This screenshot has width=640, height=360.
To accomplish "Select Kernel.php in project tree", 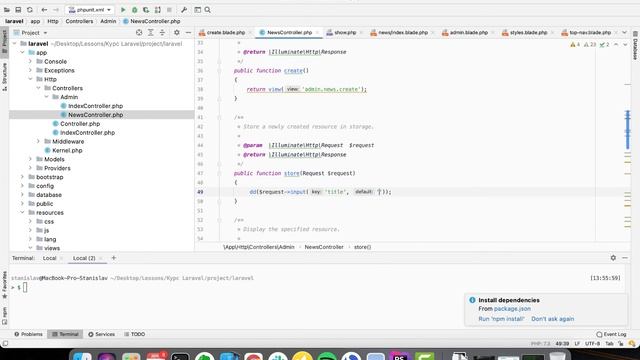I will click(67, 151).
